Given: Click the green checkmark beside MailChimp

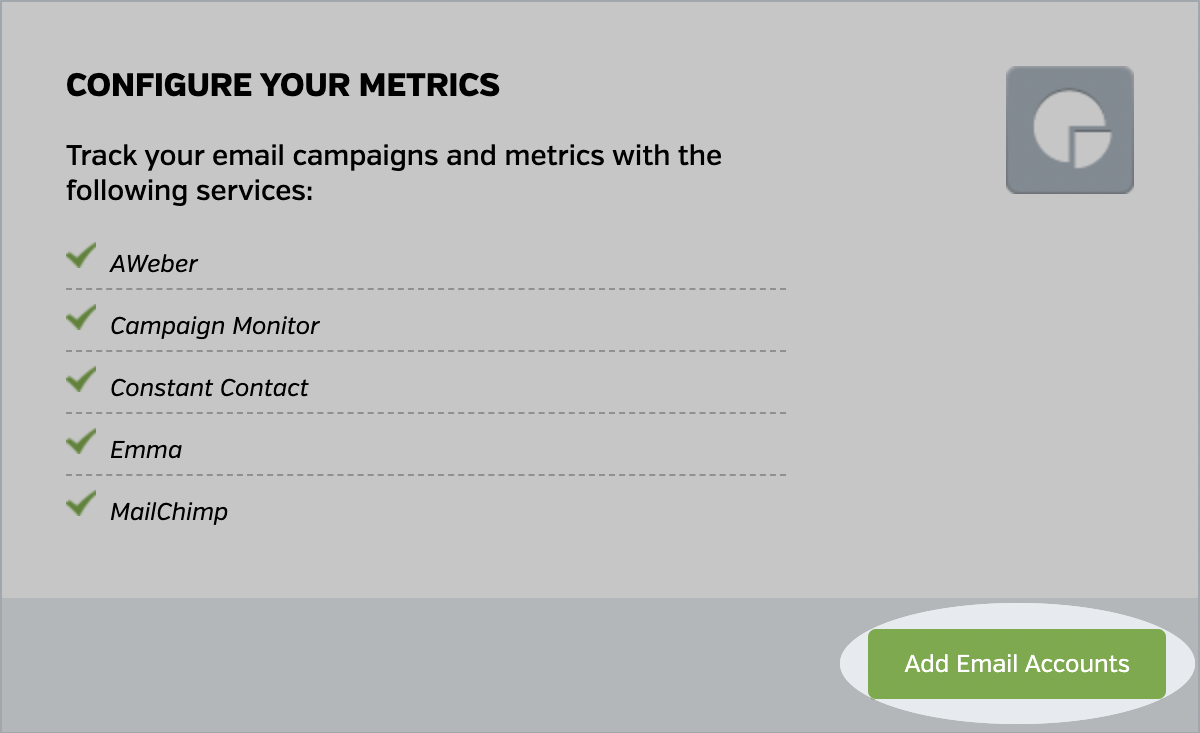Looking at the screenshot, I should coord(80,505).
